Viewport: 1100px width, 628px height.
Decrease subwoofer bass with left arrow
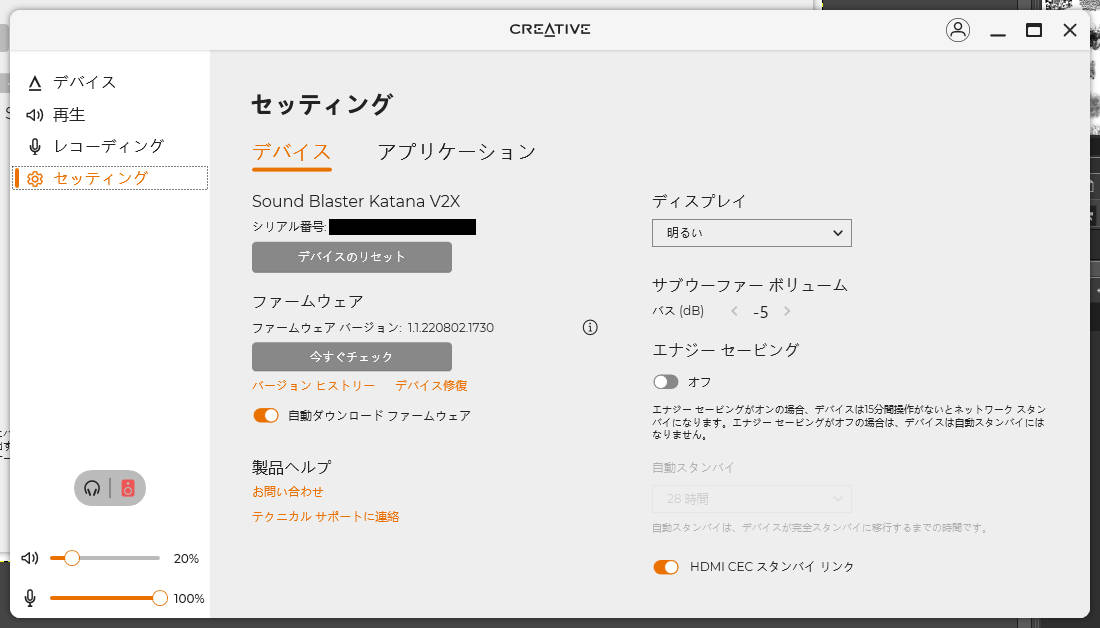[x=735, y=311]
